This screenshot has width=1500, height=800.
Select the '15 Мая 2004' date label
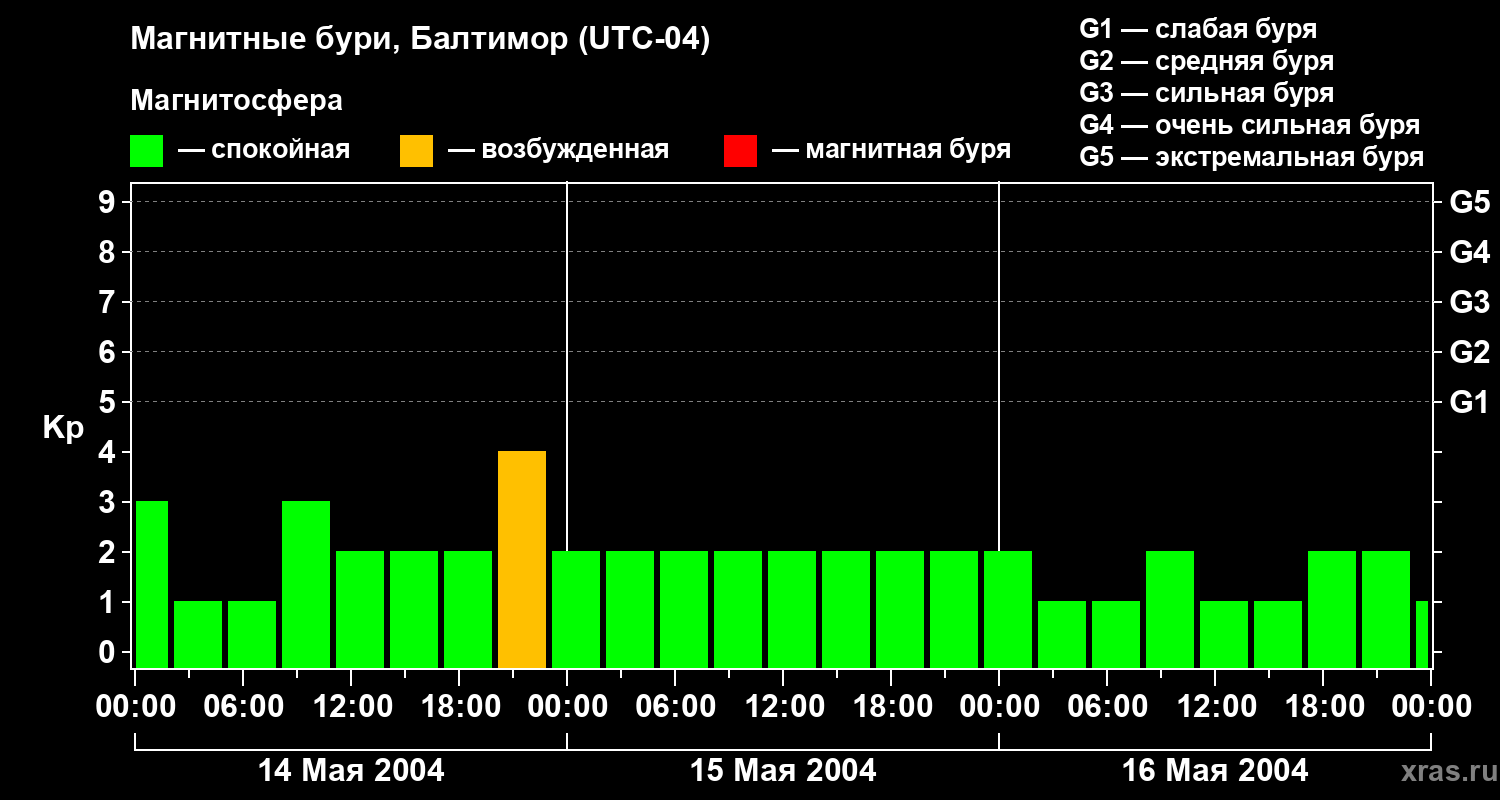783,771
